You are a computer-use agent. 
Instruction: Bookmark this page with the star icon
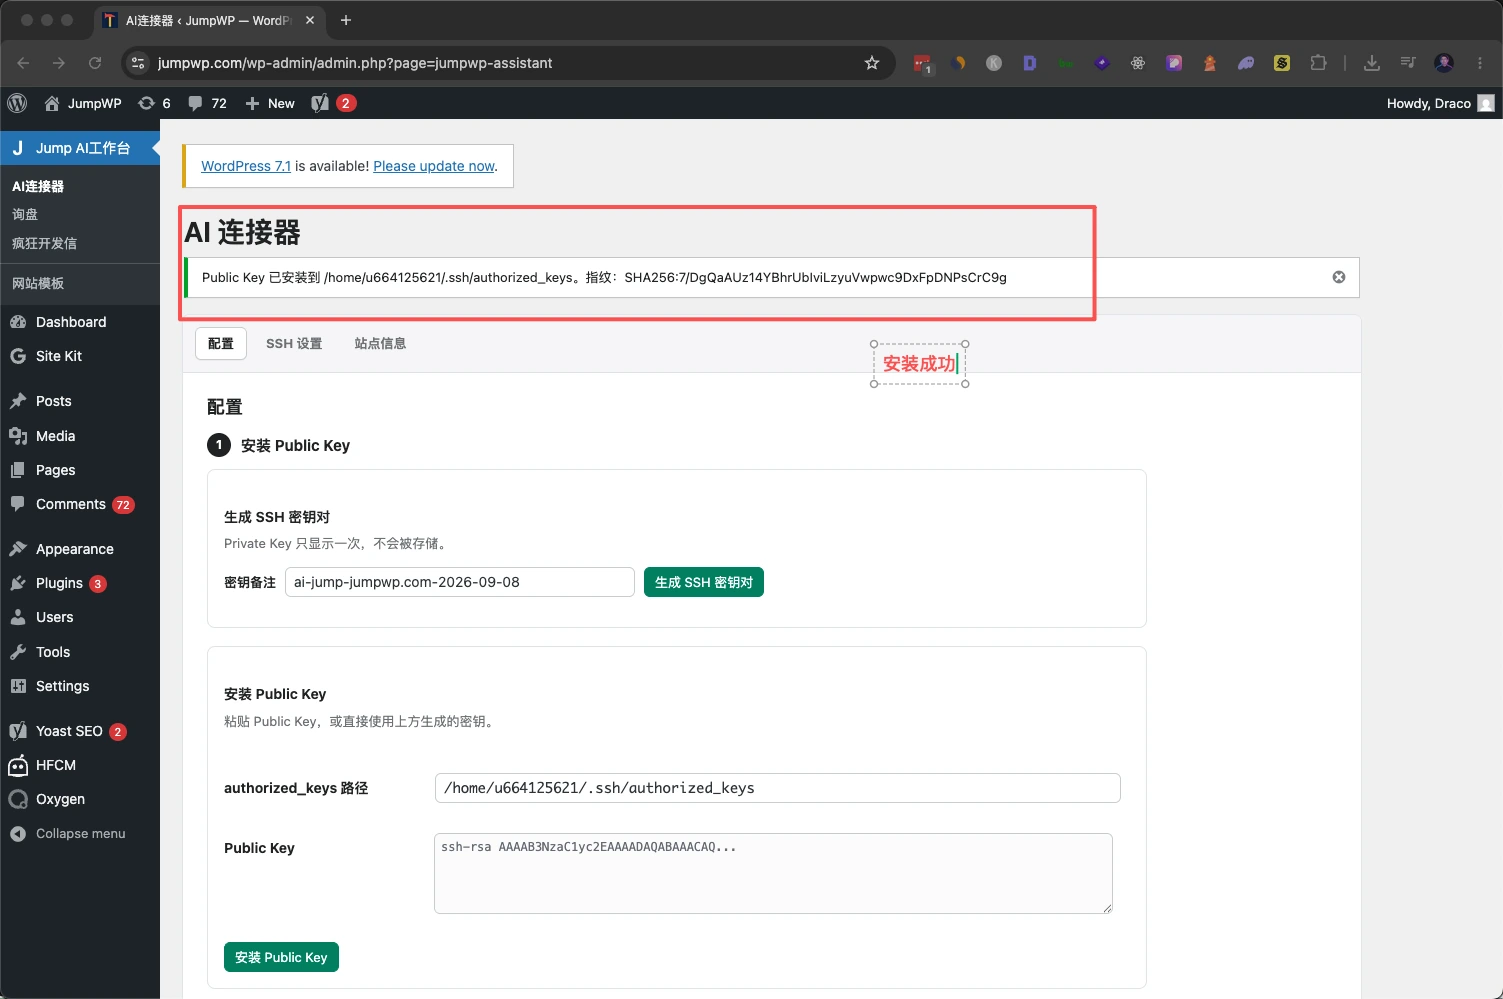point(872,63)
